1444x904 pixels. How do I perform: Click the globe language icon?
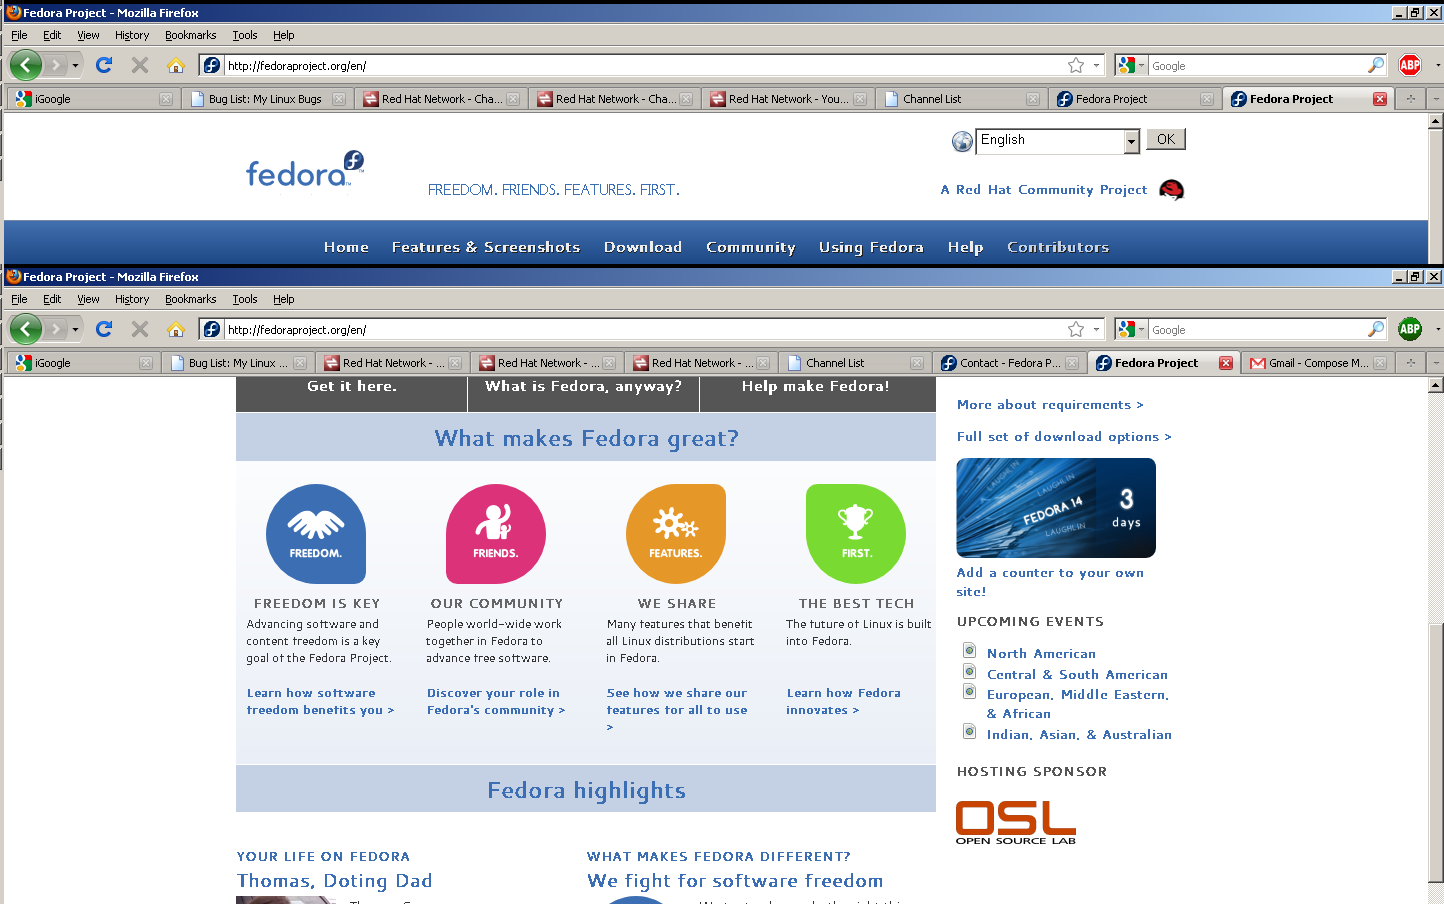click(x=962, y=141)
